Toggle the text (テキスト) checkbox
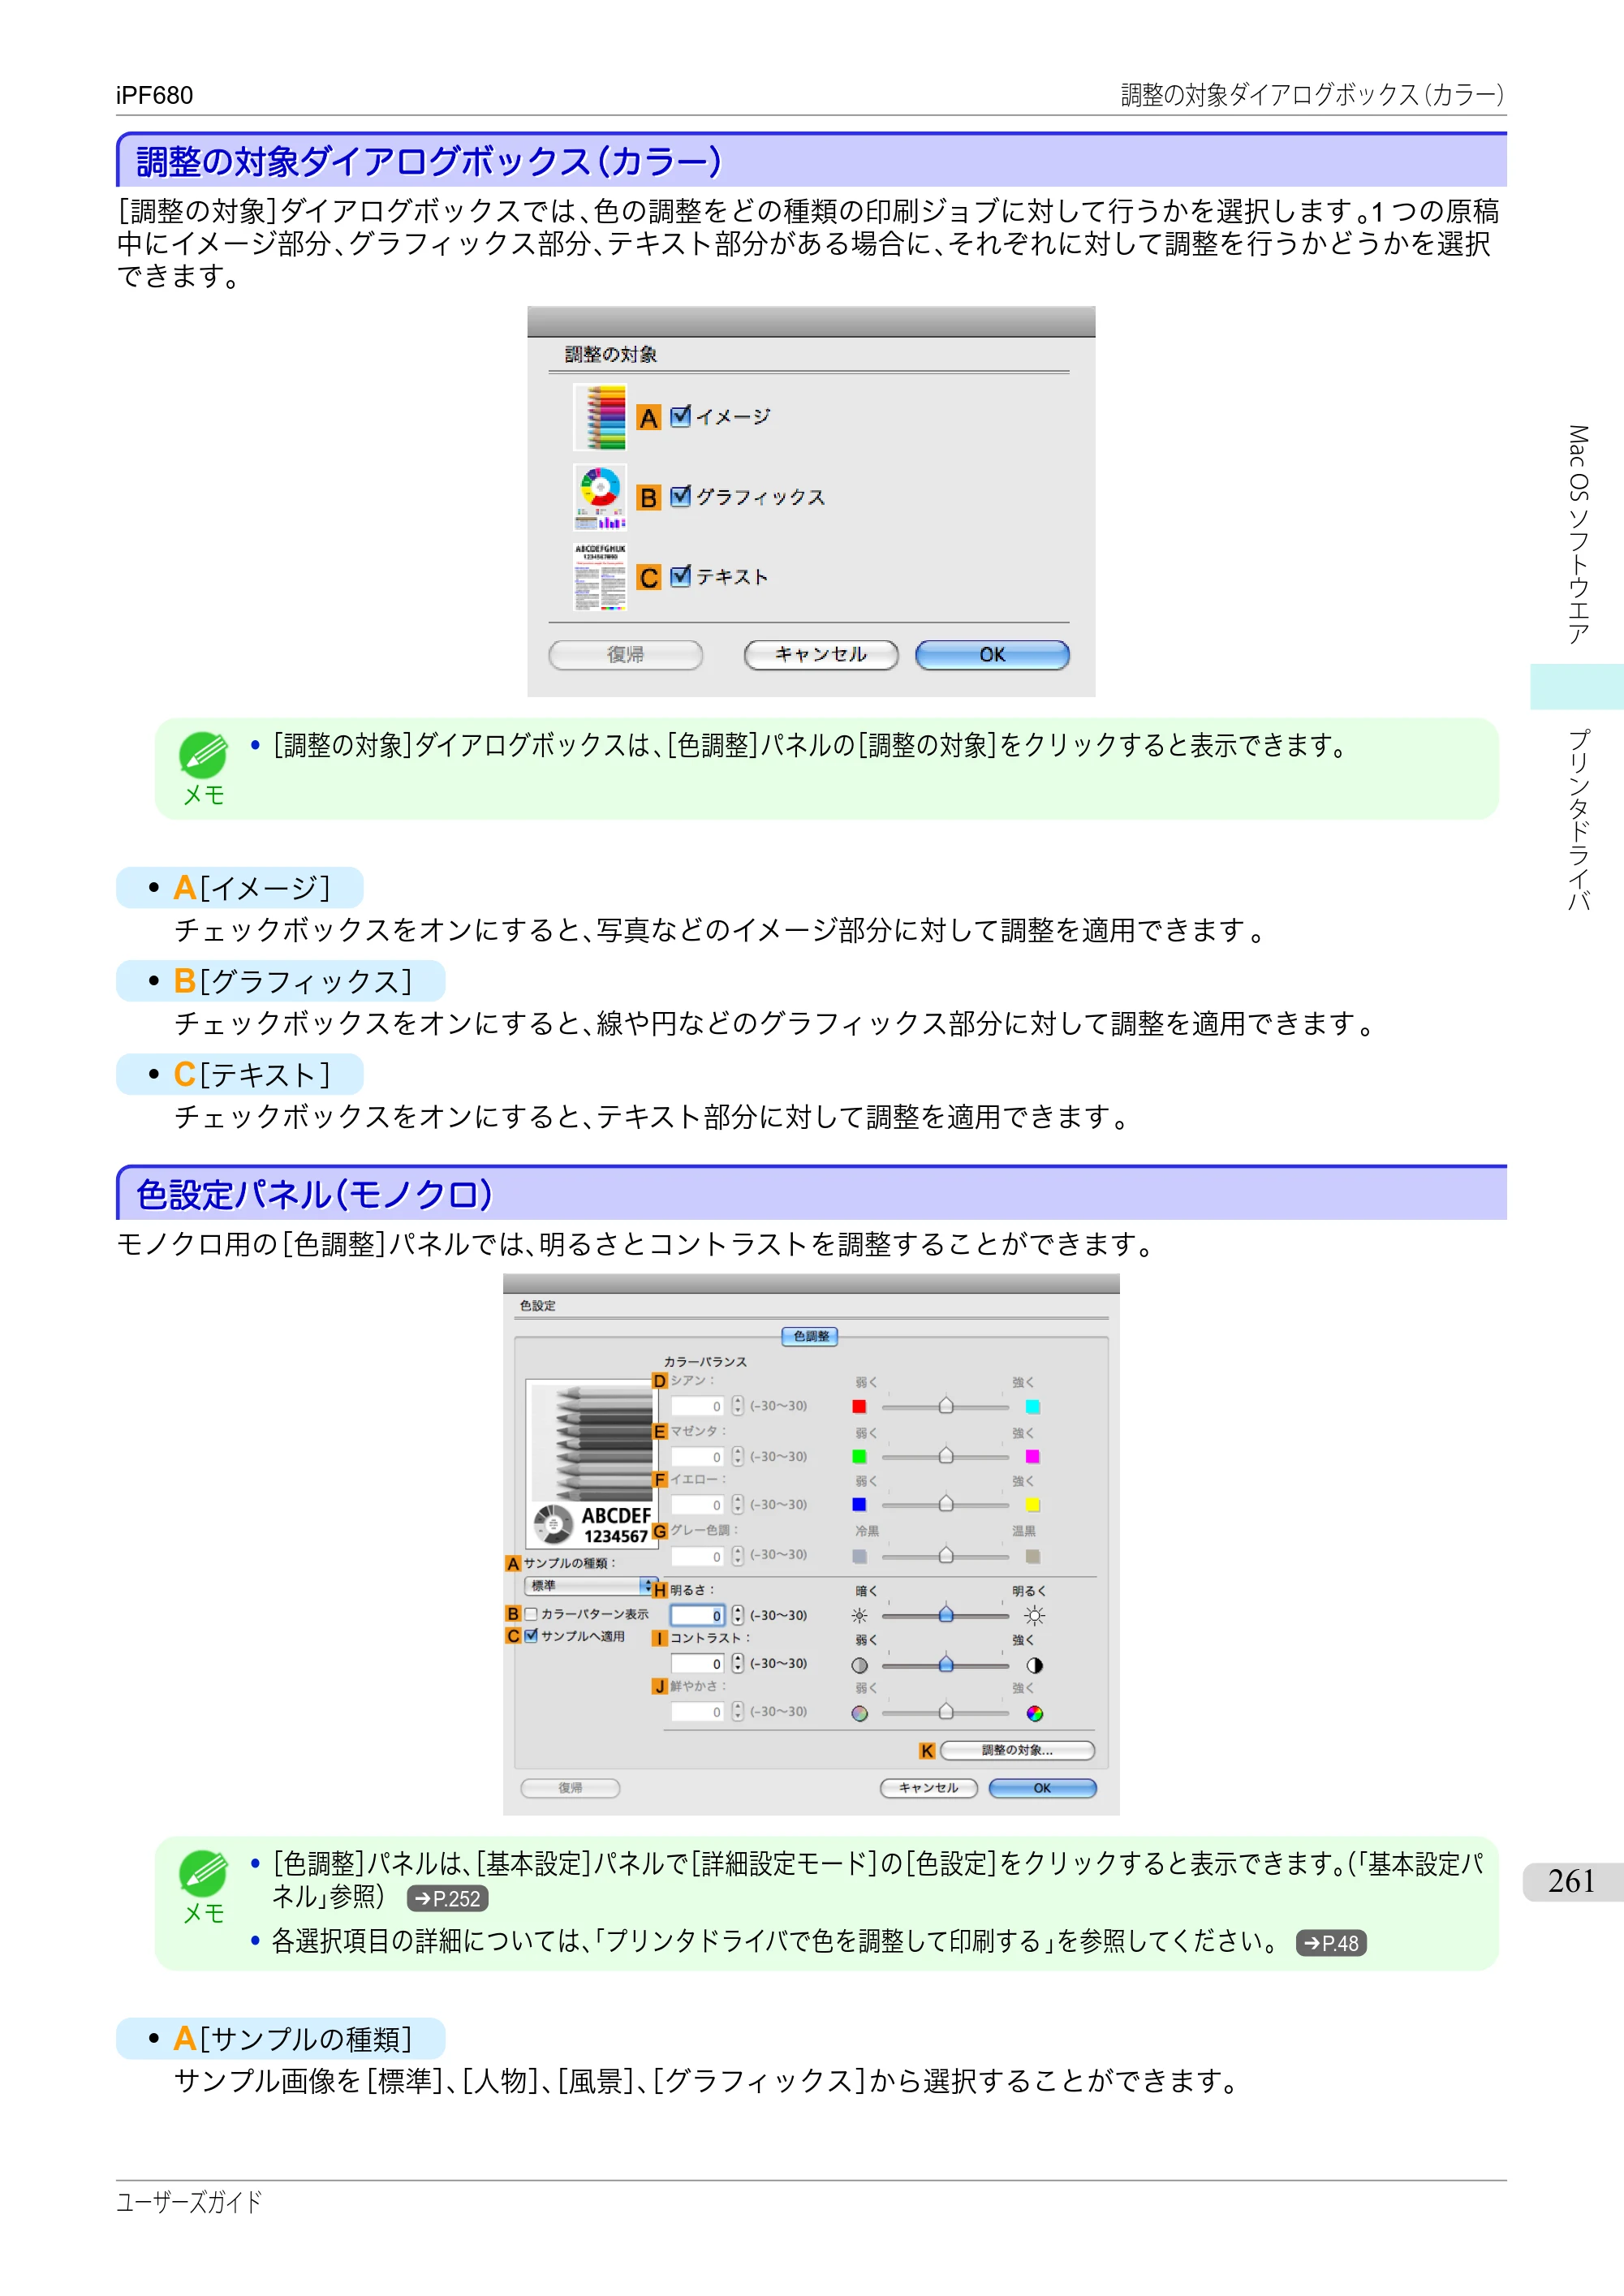This screenshot has height=2296, width=1624. click(x=680, y=576)
